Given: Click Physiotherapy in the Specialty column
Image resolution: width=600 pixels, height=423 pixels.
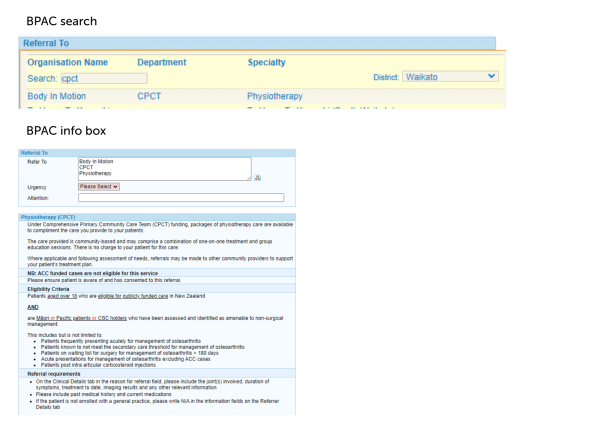Looking at the screenshot, I should (278, 96).
